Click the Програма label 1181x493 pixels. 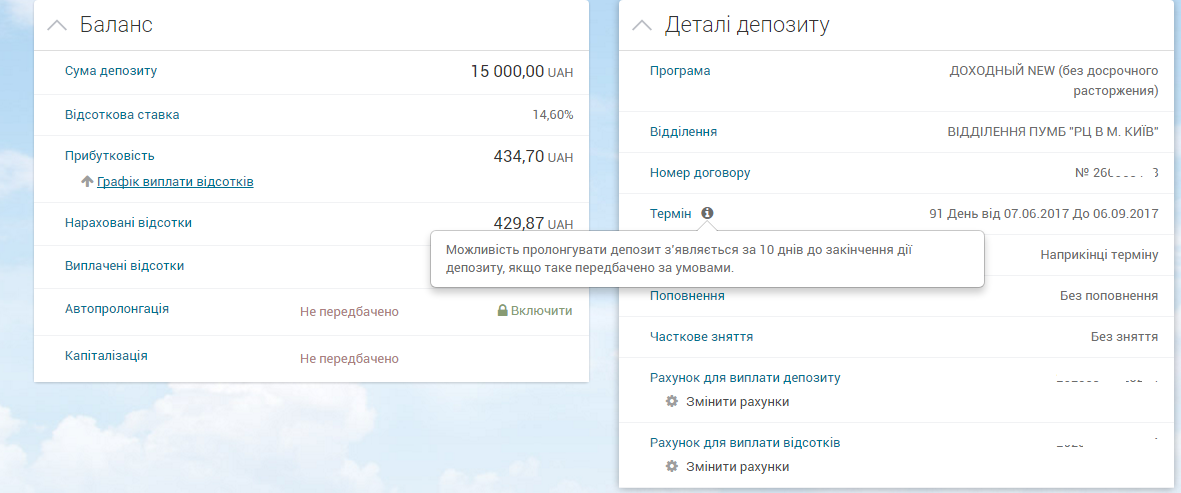pos(680,71)
